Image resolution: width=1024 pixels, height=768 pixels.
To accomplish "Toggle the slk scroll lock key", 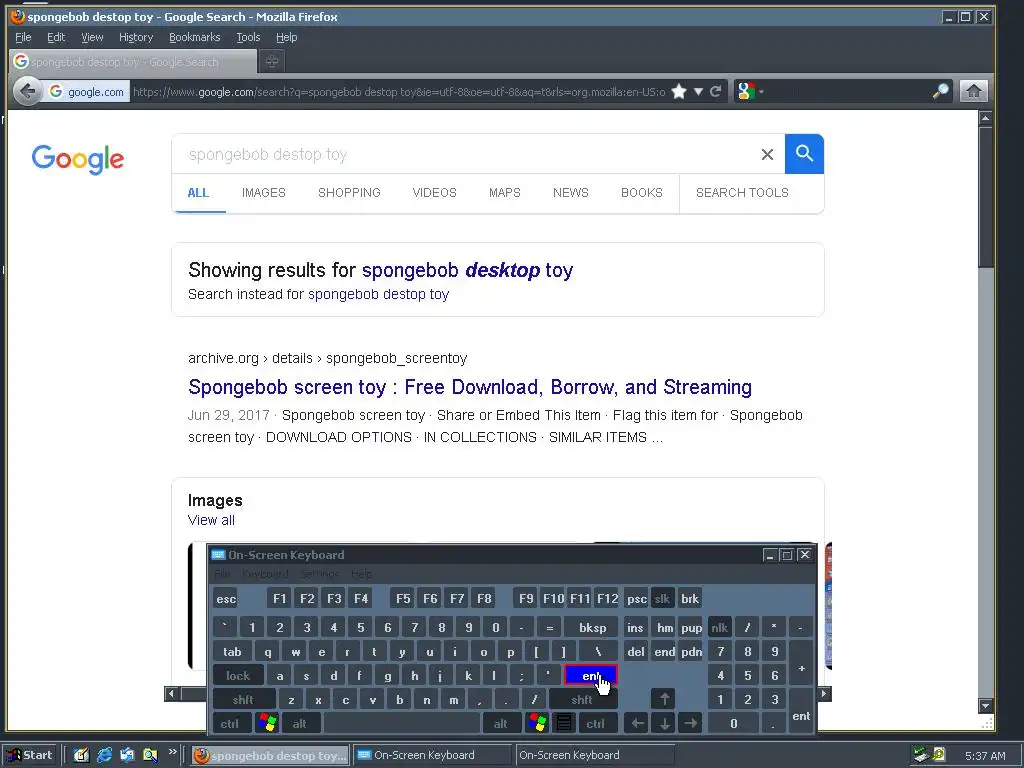I will tap(662, 599).
